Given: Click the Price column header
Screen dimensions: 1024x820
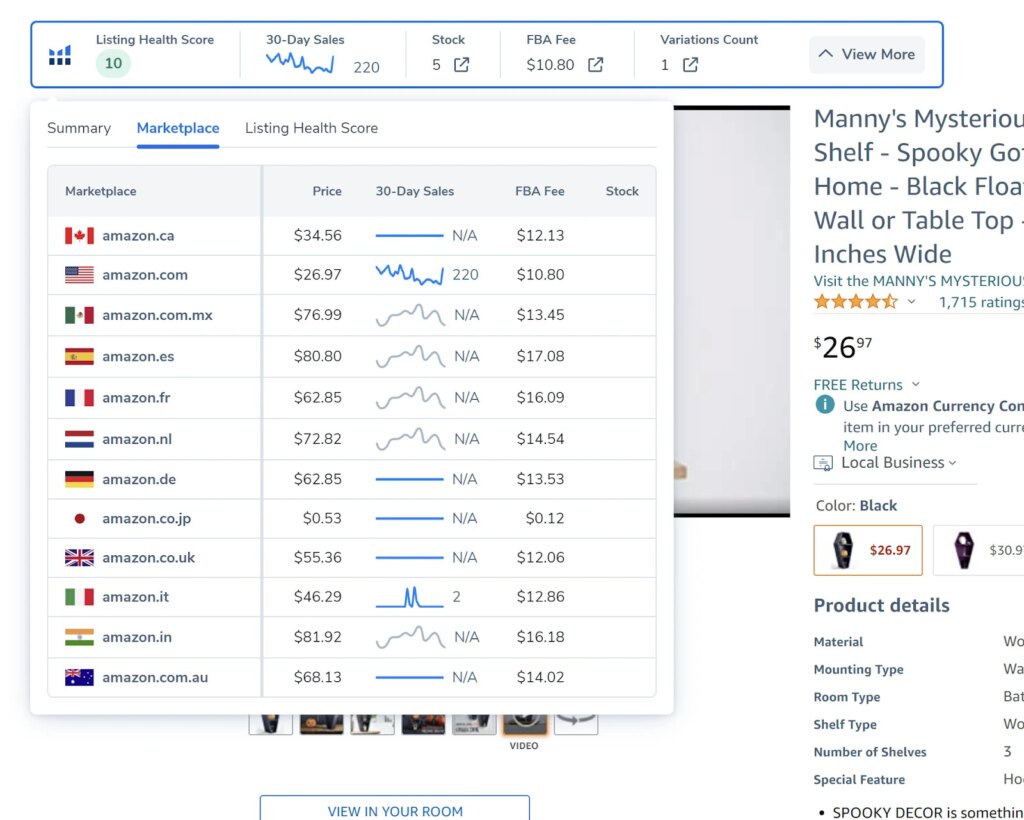Looking at the screenshot, I should pos(327,191).
